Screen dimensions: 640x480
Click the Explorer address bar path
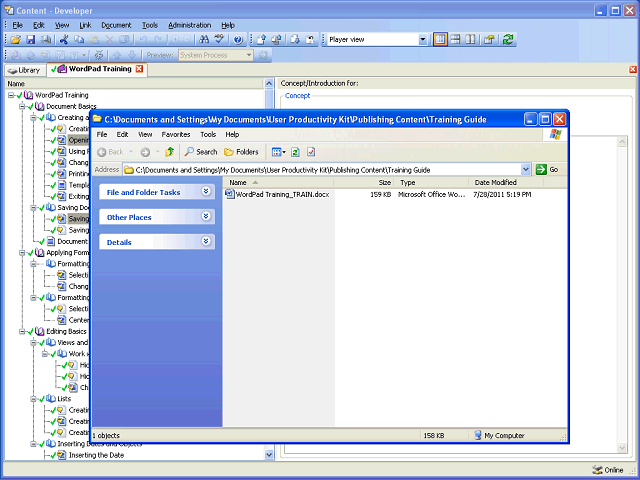282,170
